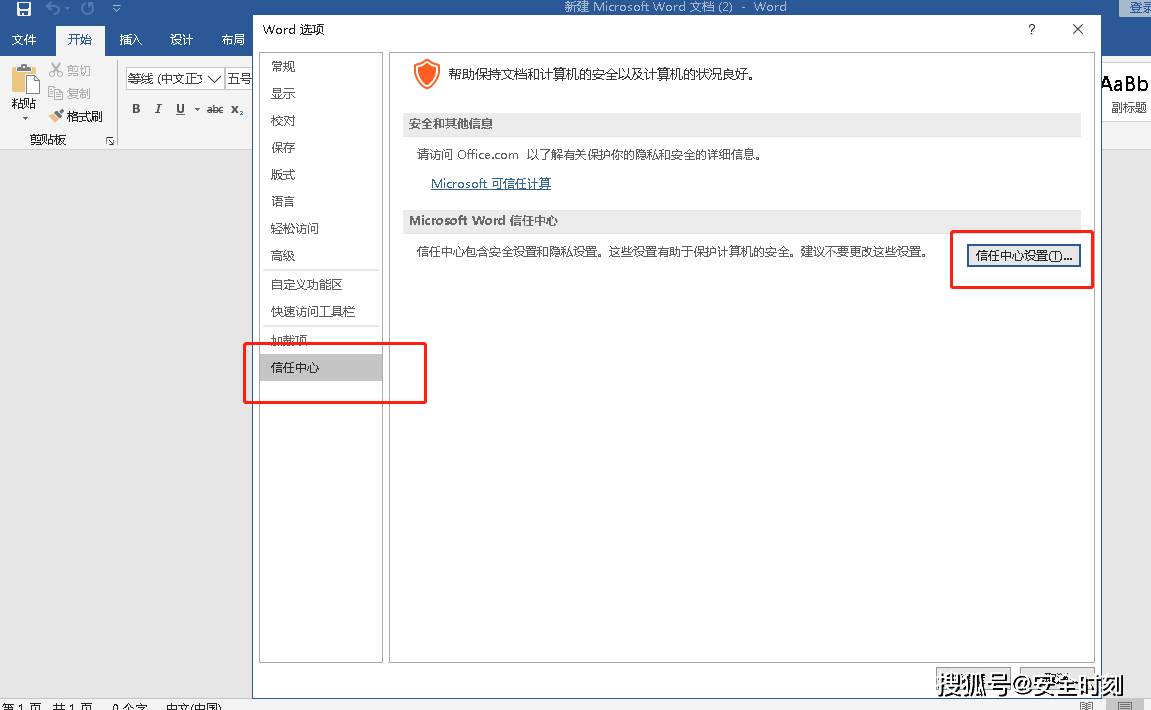Click the 剪切 scissors icon
Image resolution: width=1151 pixels, height=710 pixels.
point(56,70)
